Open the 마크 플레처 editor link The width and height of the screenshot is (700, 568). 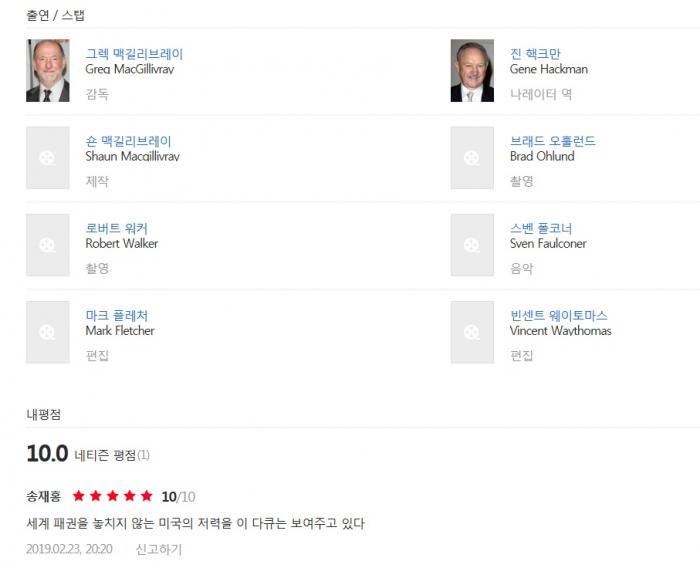coord(116,315)
